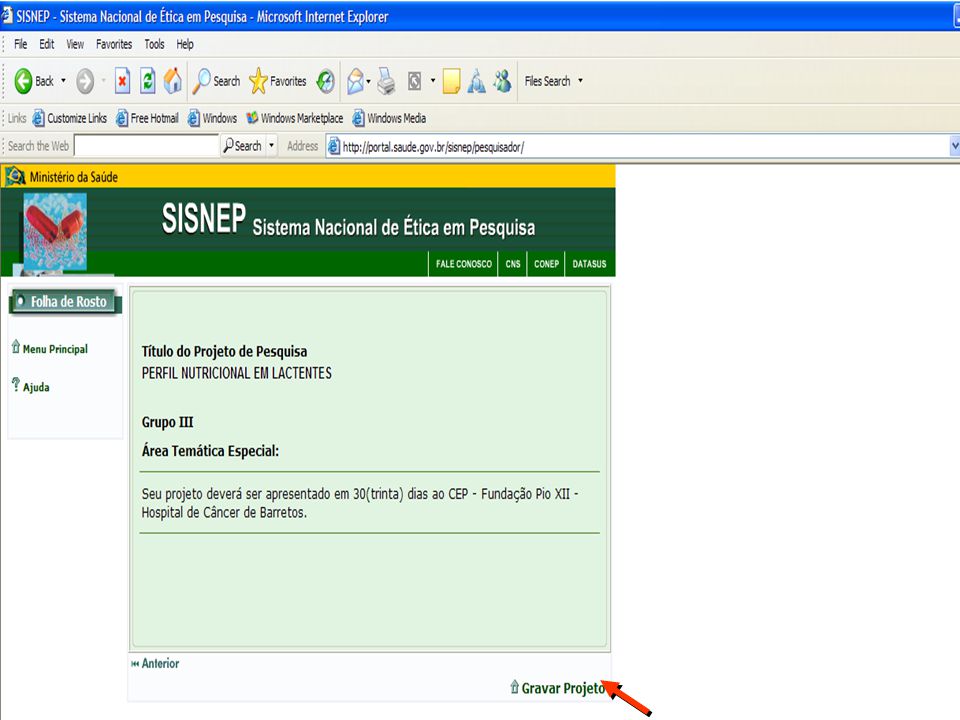This screenshot has width=960, height=720.
Task: Click the Folha de Rosto sidebar heading
Action: [66, 302]
